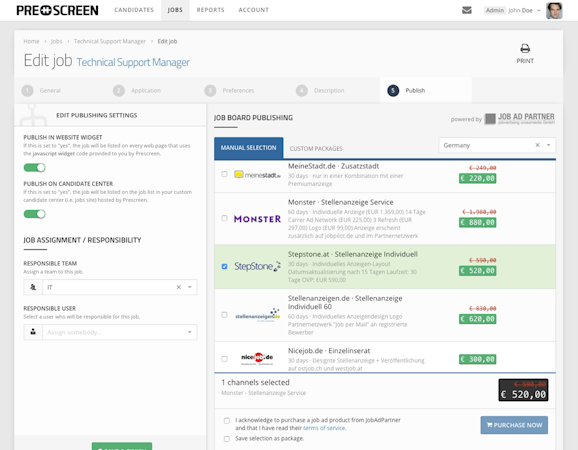Screen dimensions: 578x450
Task: Open the Reports menu
Action: pos(210,10)
